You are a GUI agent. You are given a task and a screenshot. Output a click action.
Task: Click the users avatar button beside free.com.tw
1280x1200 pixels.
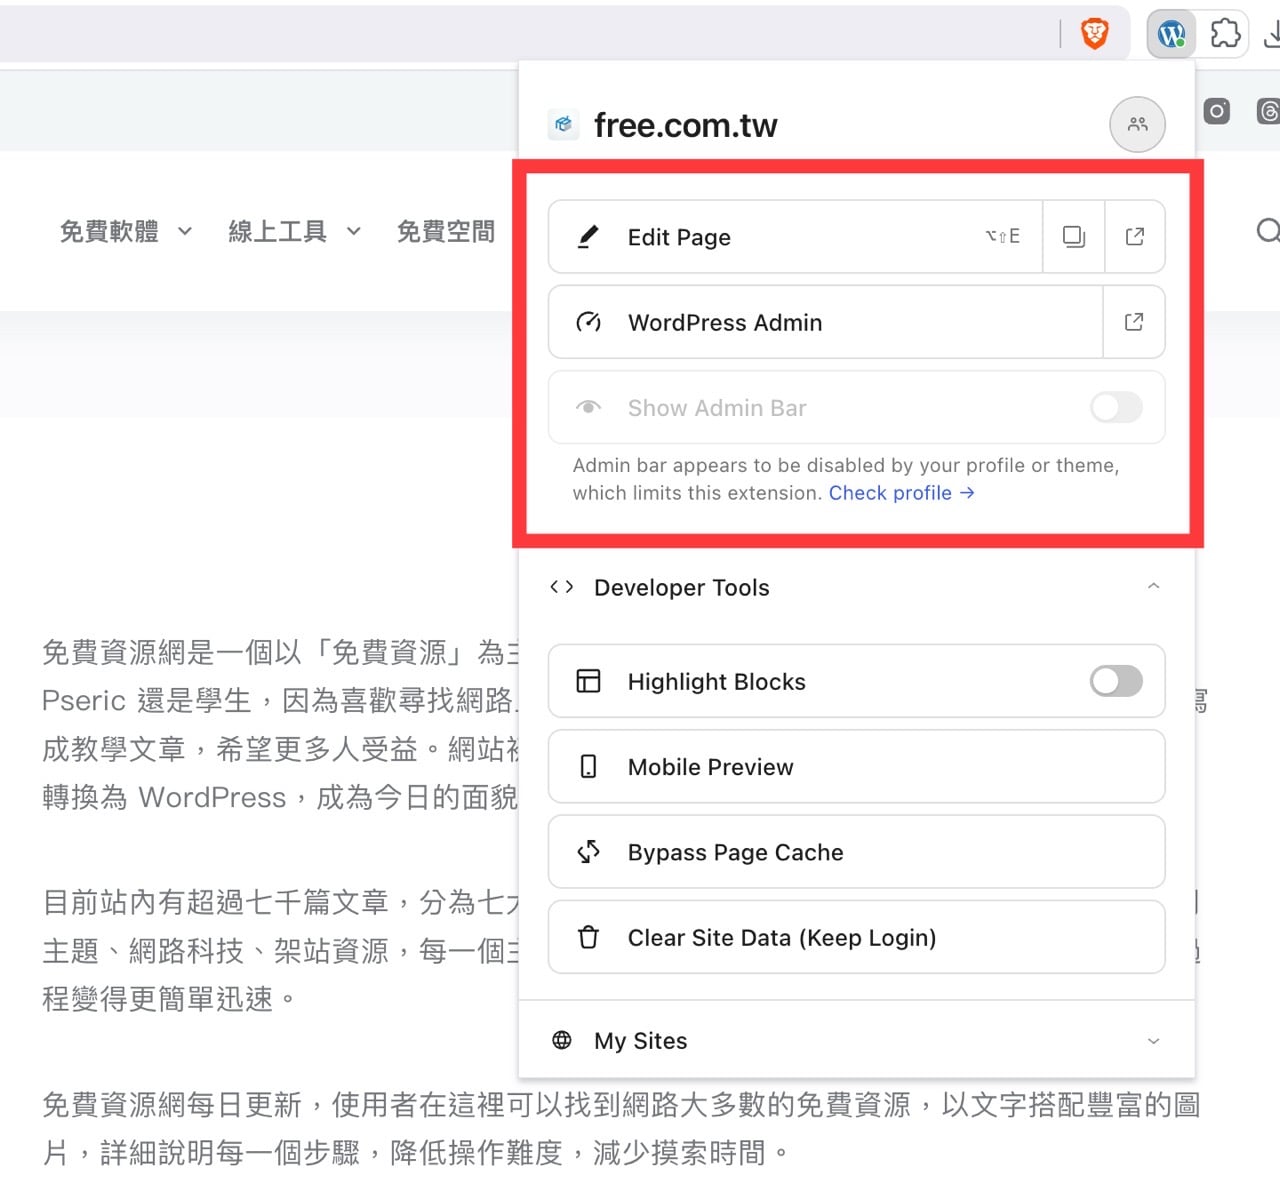(x=1137, y=124)
